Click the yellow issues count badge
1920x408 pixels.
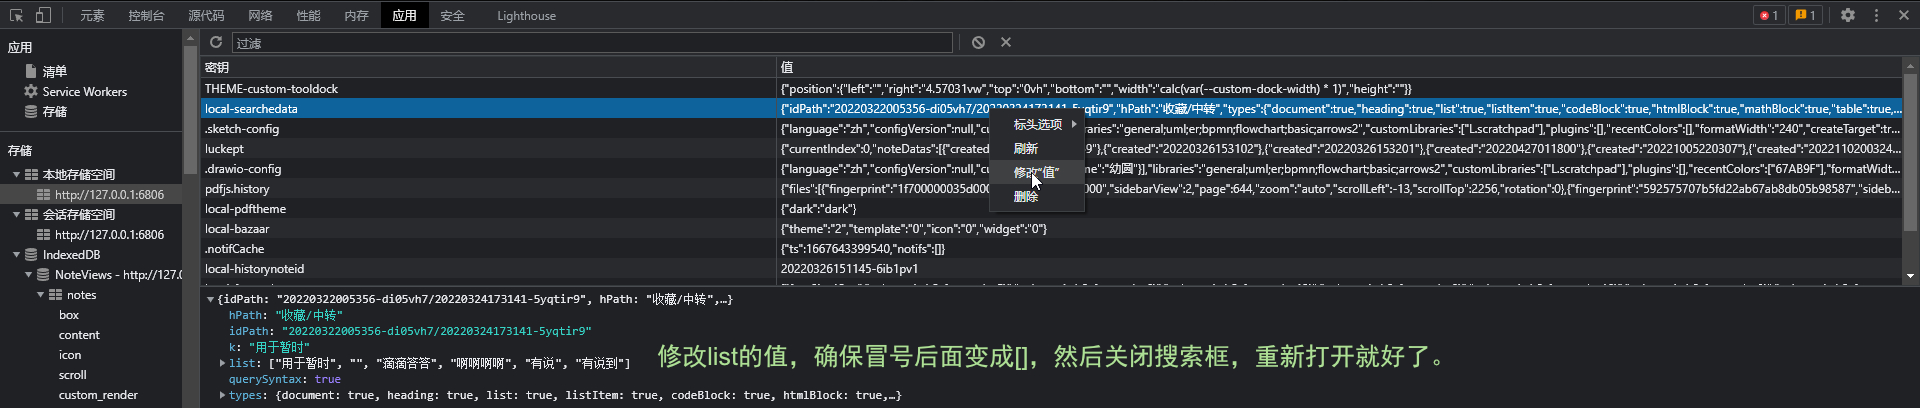(1805, 15)
